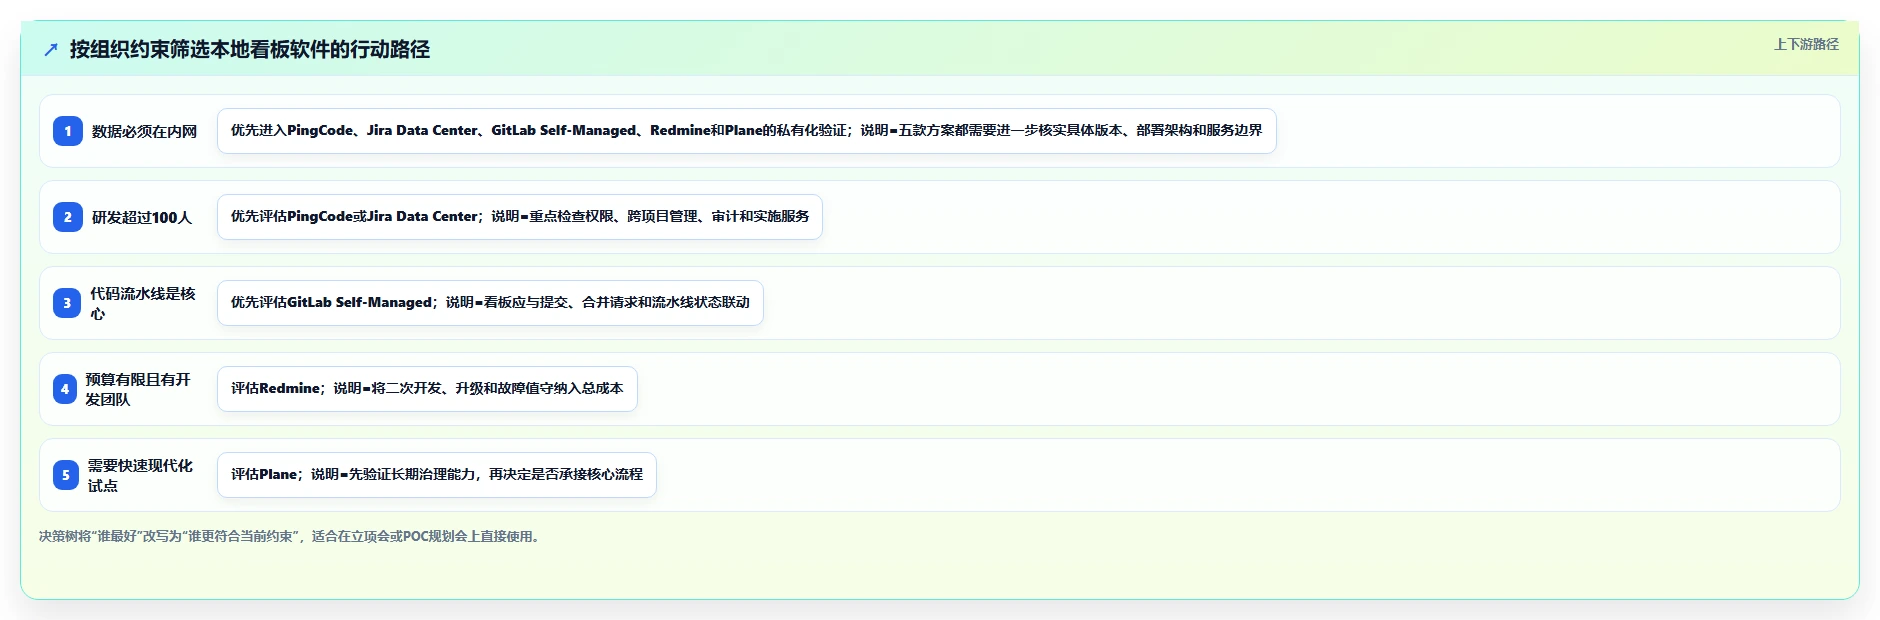Click the box starting 优先进入PingCode、Jira Data Center
This screenshot has height=620, width=1880.
pyautogui.click(x=747, y=131)
